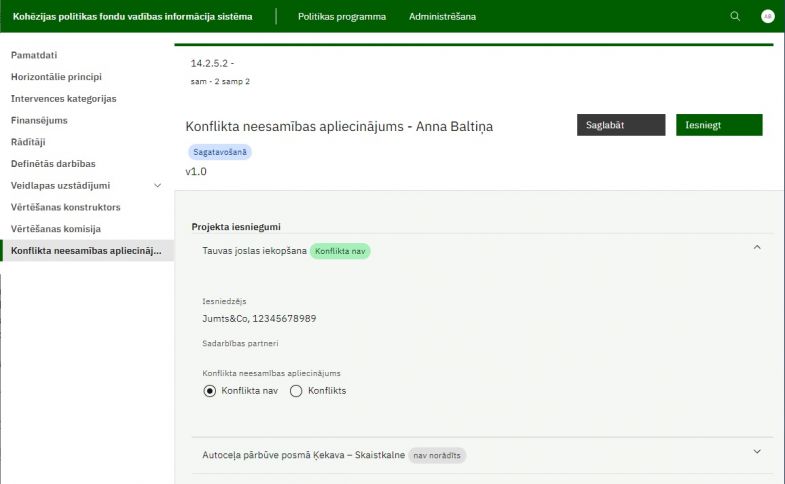Select the "Konflikta nav" radio button
The image size is (785, 484).
pos(210,391)
